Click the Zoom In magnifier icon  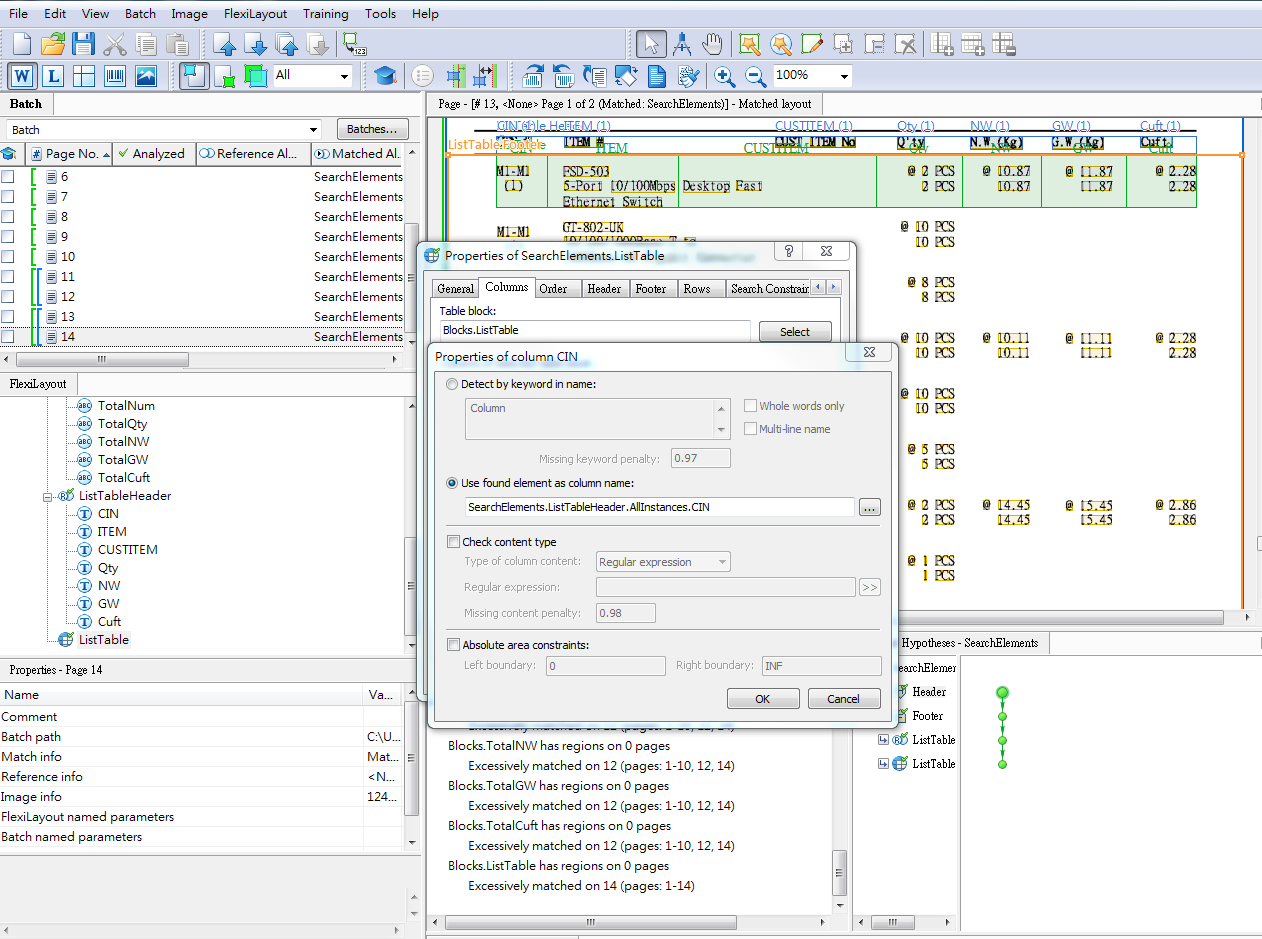tap(723, 76)
